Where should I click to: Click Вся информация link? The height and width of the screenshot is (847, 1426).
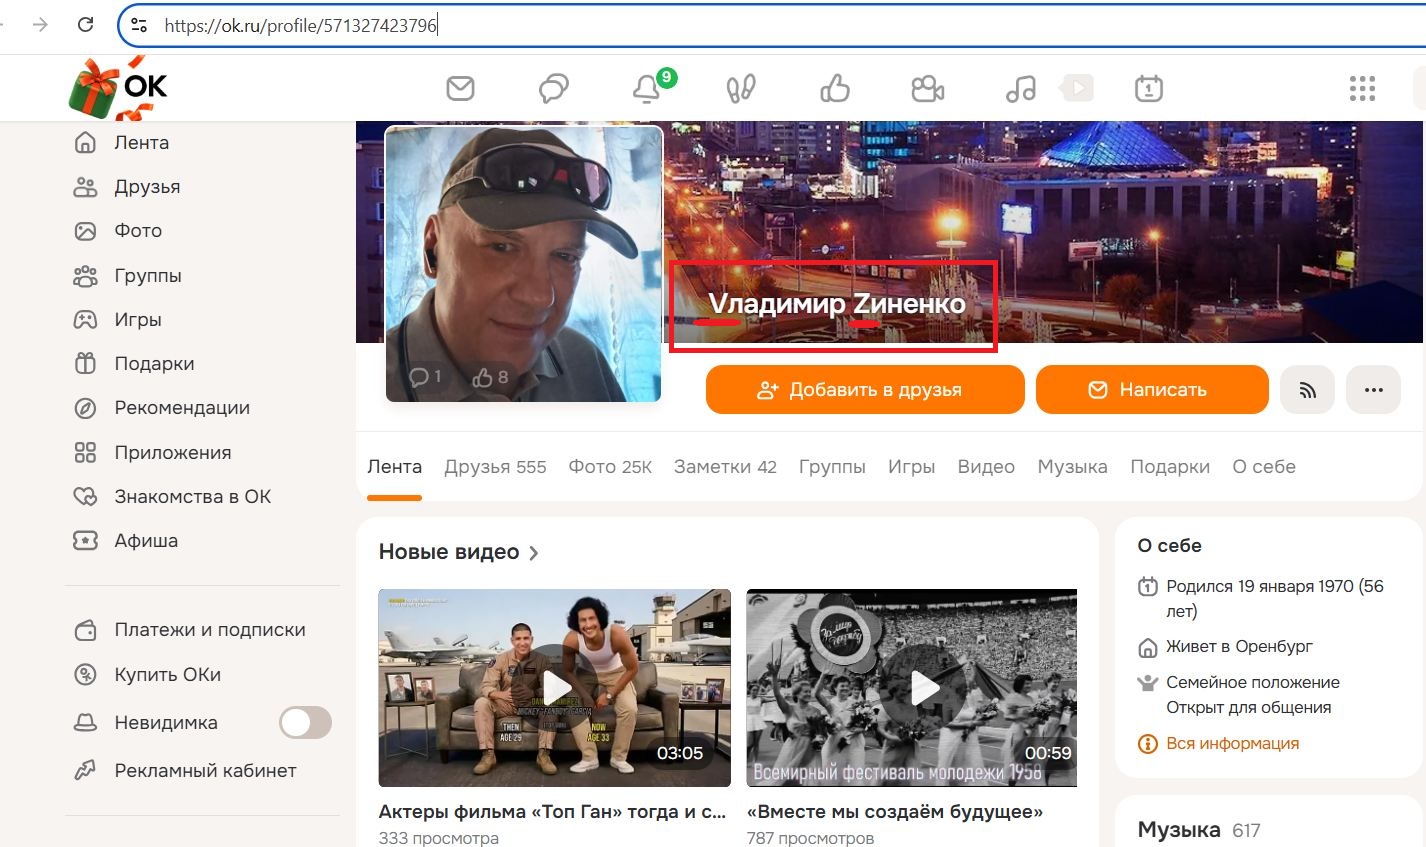point(1232,744)
